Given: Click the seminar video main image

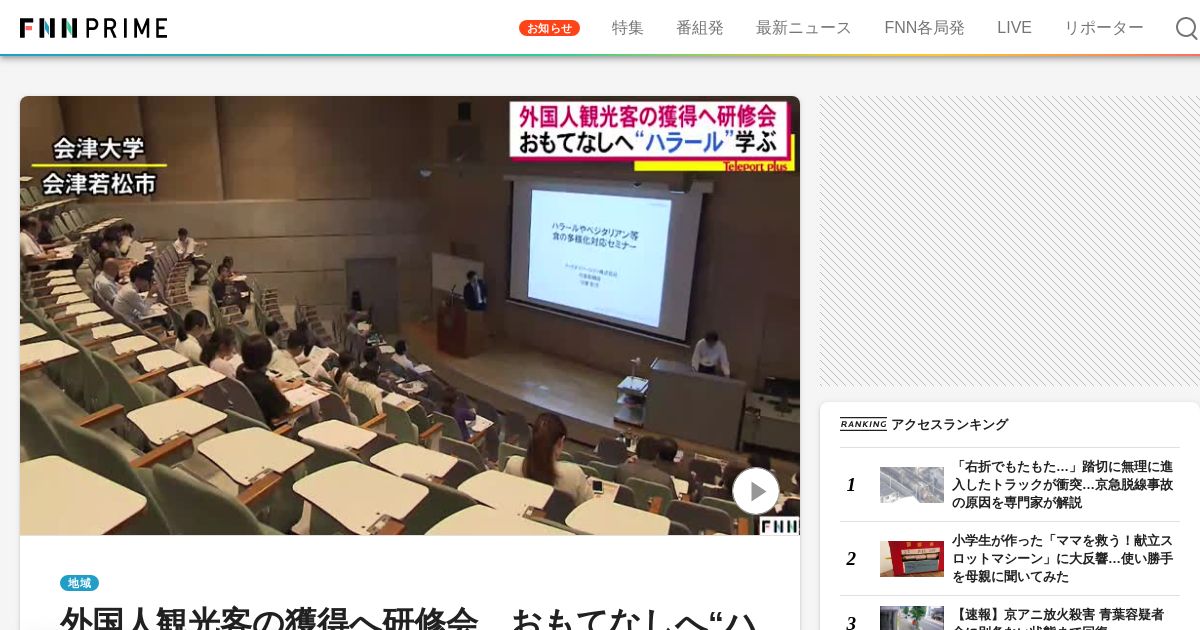Looking at the screenshot, I should pyautogui.click(x=410, y=315).
